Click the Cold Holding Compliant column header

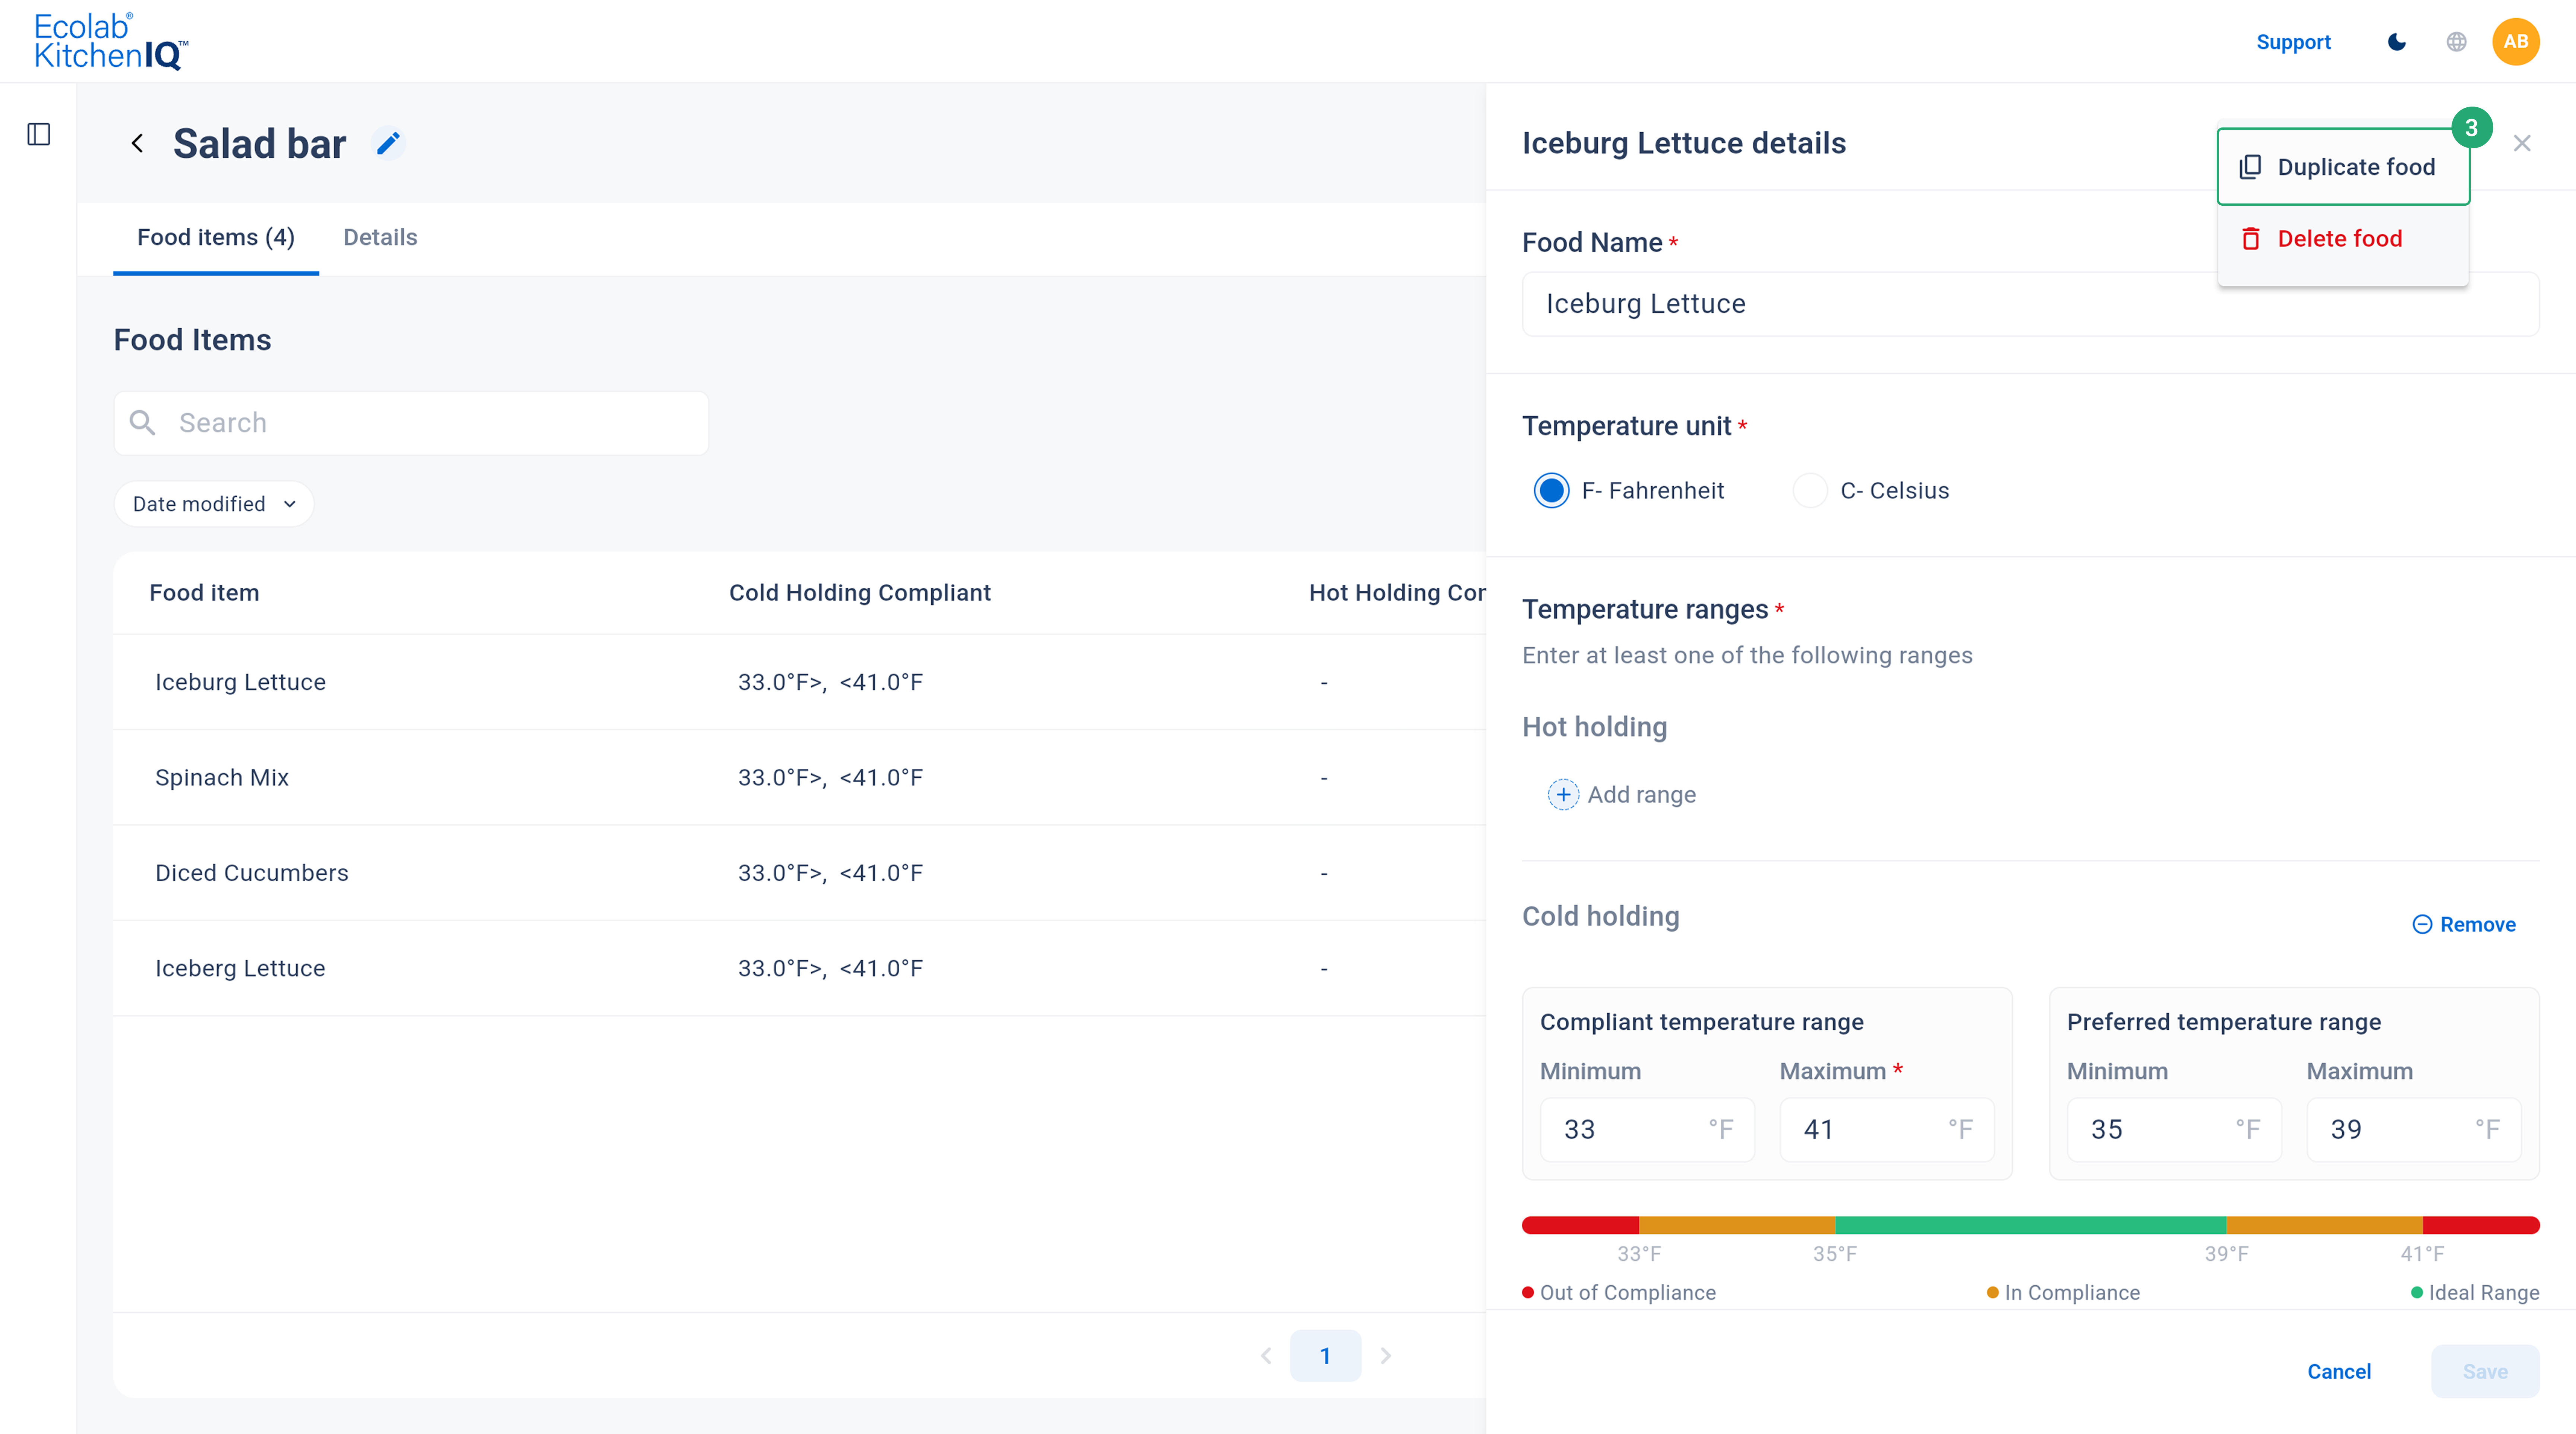click(860, 593)
